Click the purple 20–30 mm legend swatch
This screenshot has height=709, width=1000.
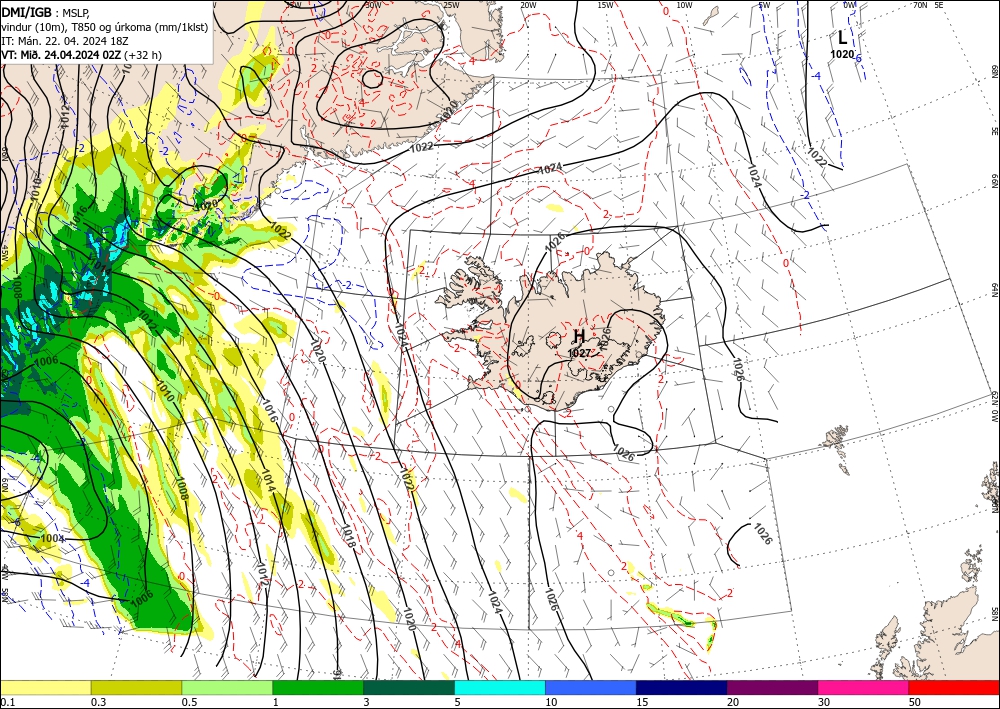772,687
